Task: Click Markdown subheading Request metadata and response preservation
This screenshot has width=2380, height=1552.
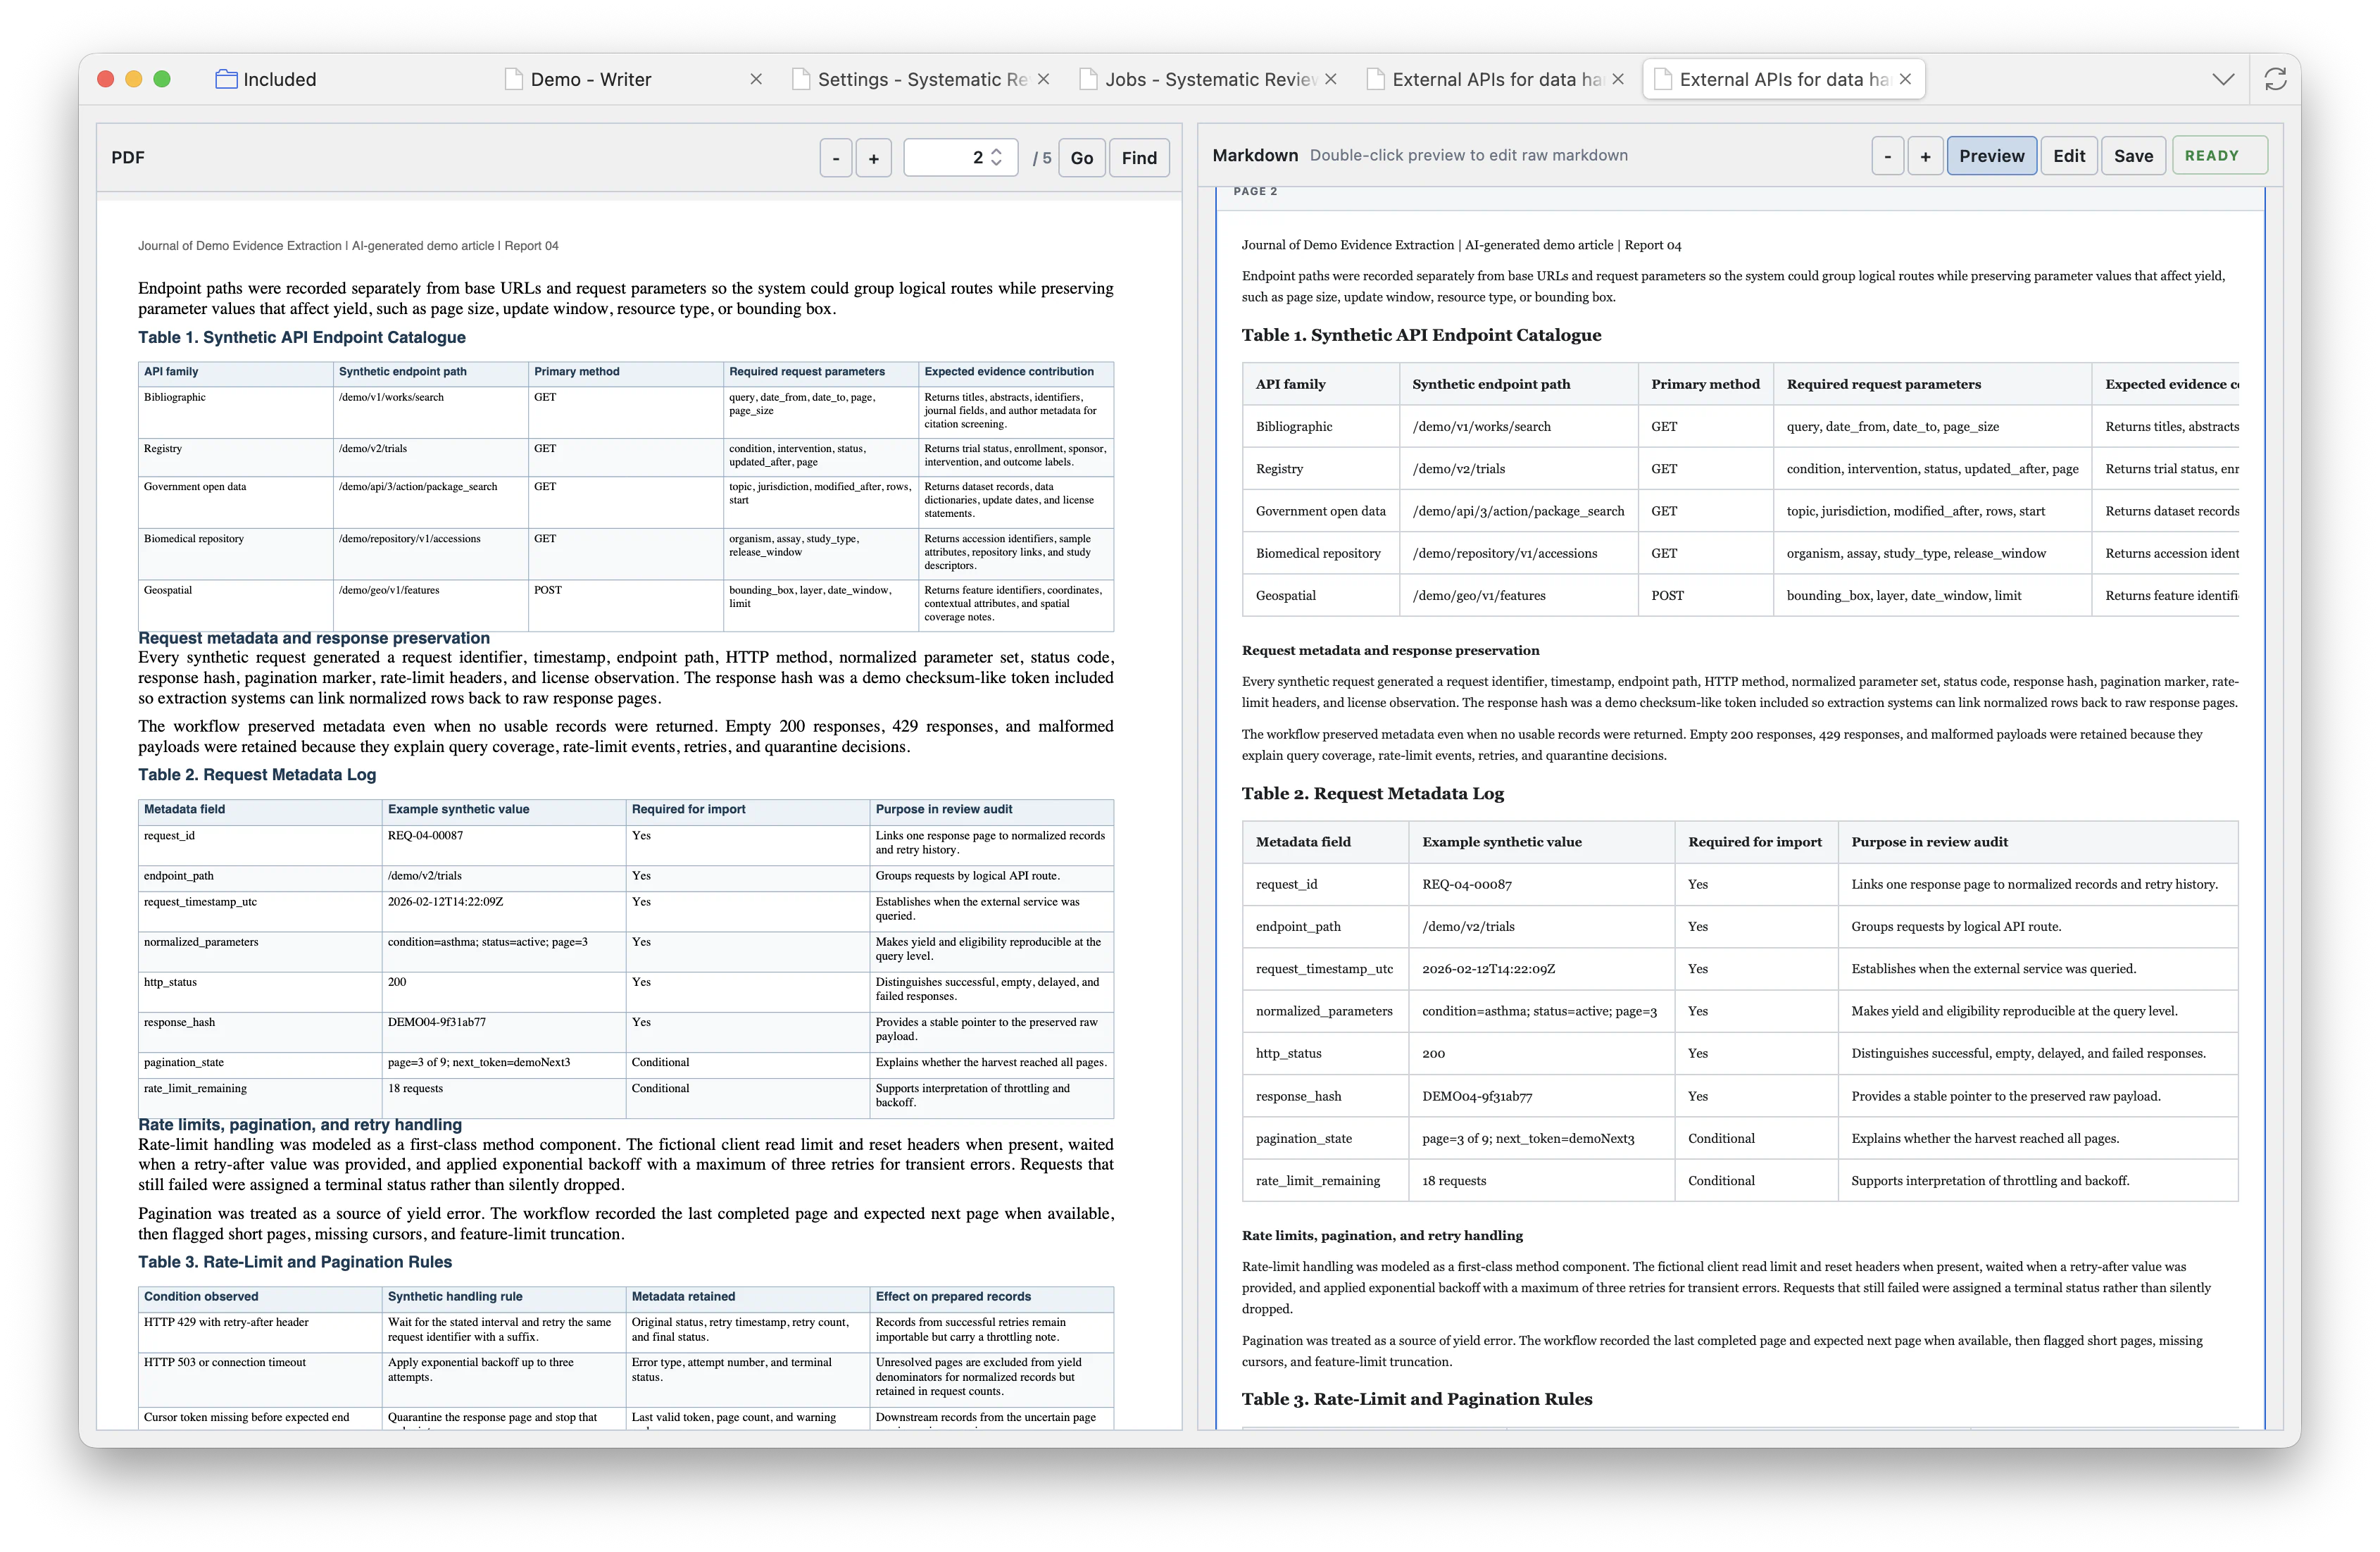Action: (1390, 650)
